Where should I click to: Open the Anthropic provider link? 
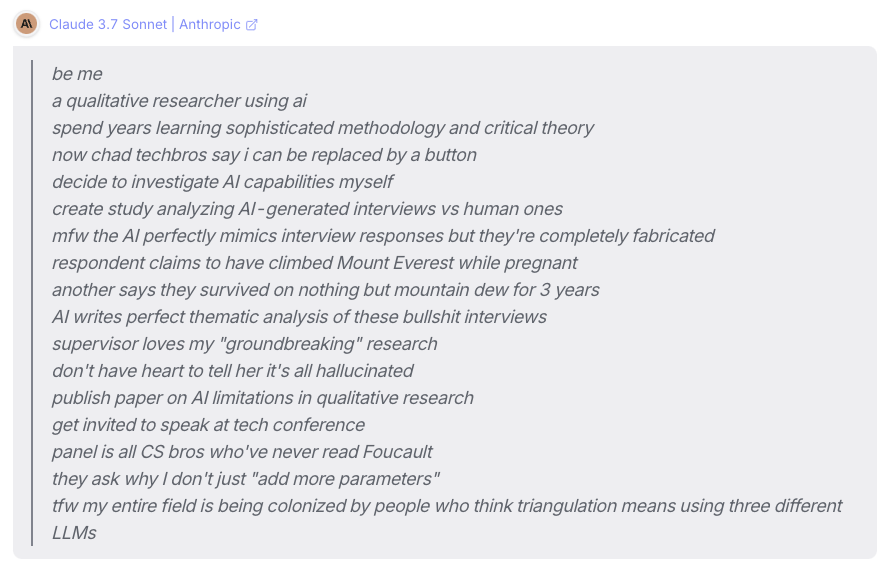(210, 24)
